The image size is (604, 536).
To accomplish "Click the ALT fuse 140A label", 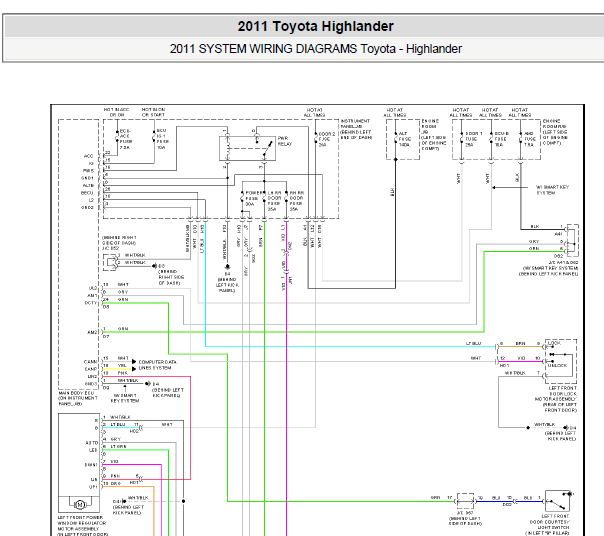I will pos(404,139).
